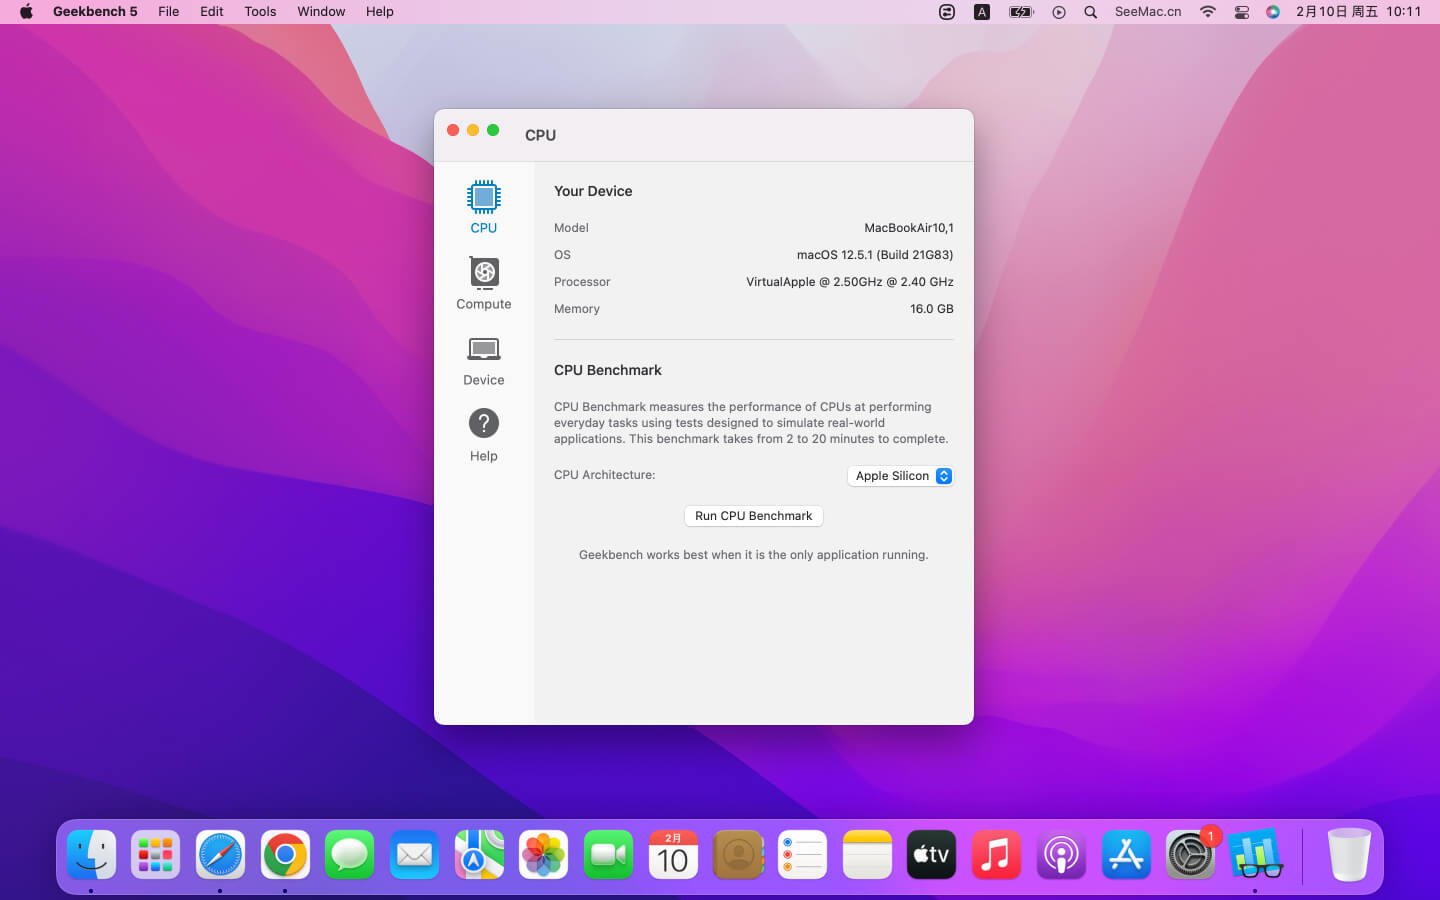The width and height of the screenshot is (1440, 900).
Task: Click the date and time display
Action: [x=1358, y=12]
